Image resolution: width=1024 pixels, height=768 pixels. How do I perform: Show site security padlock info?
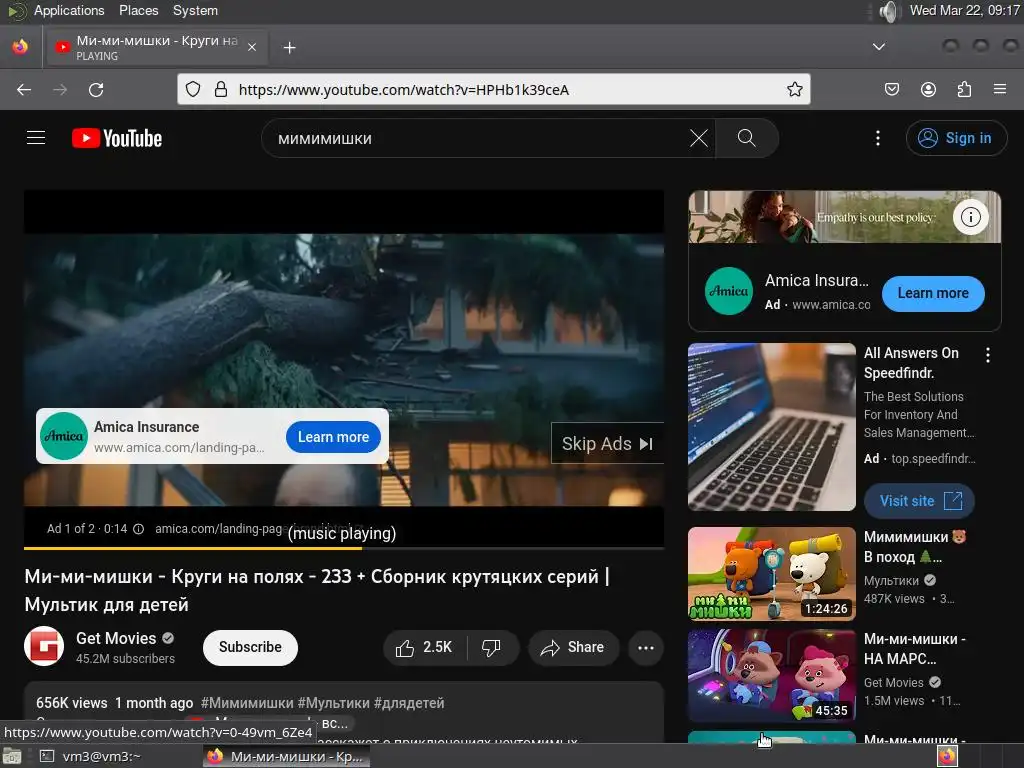[x=221, y=89]
